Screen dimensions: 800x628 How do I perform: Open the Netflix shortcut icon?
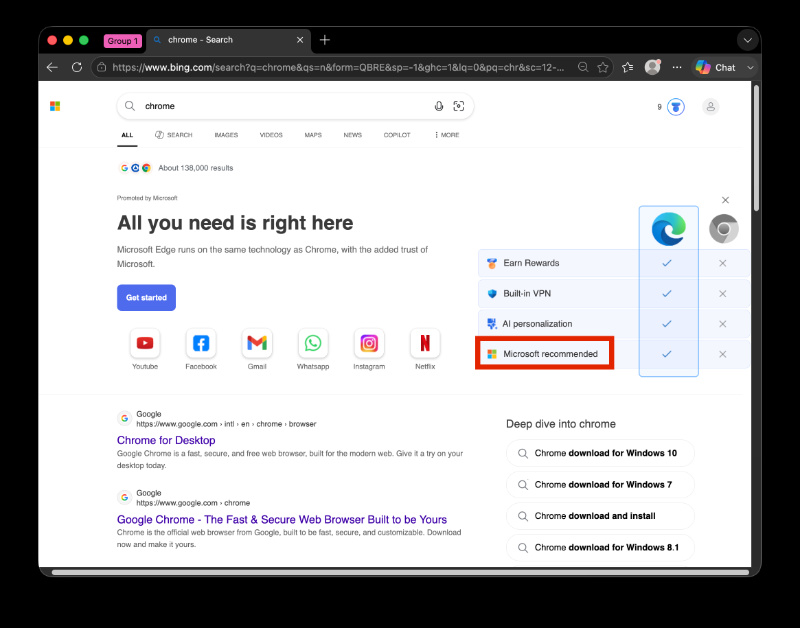point(425,343)
